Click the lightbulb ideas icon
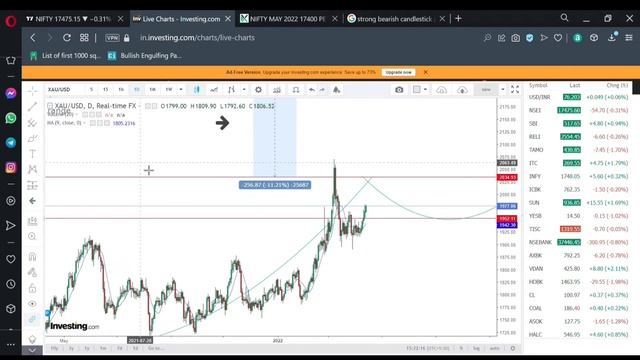Image resolution: width=640 pixels, height=360 pixels. [x=32, y=339]
